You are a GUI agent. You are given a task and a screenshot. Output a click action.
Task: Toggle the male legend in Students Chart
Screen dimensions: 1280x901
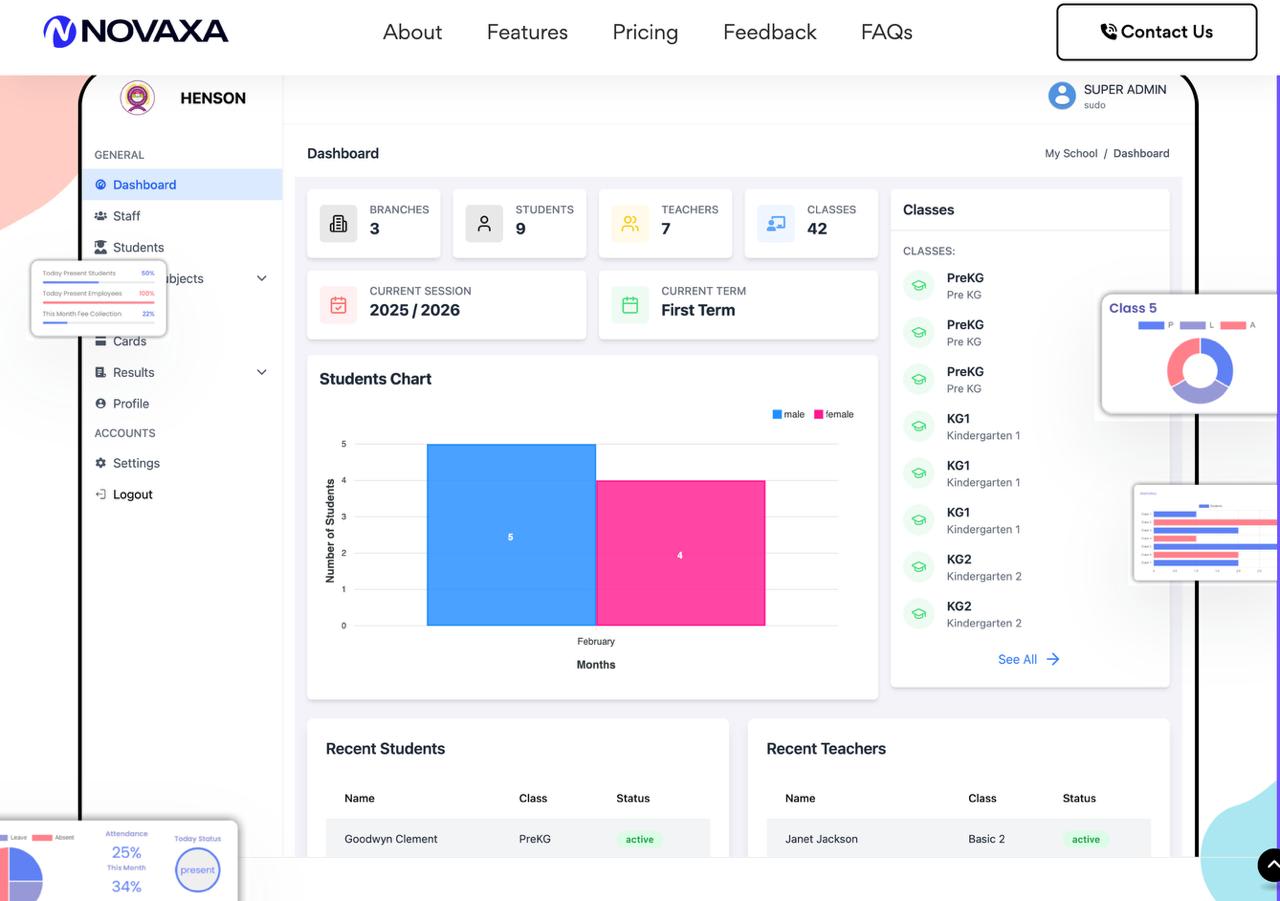click(x=788, y=414)
